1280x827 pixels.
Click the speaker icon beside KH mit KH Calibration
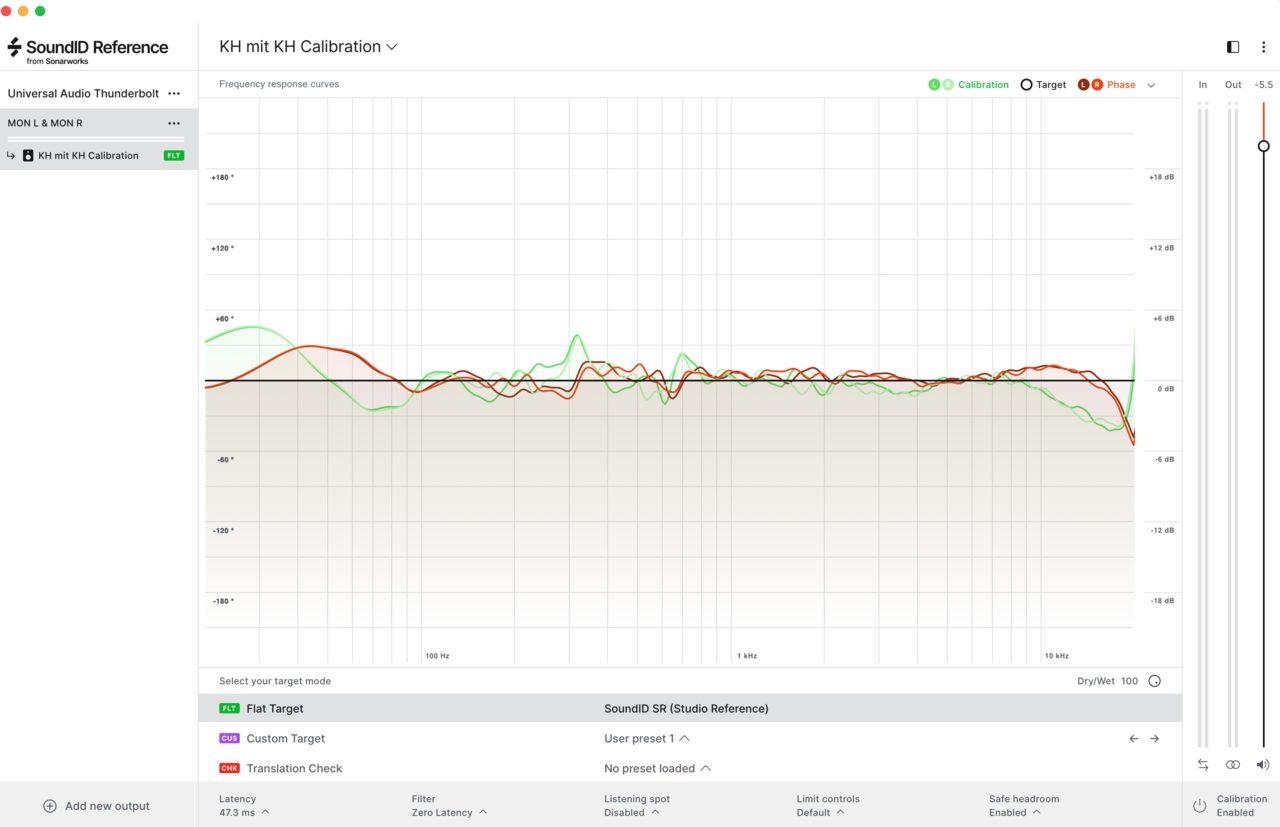click(x=28, y=156)
